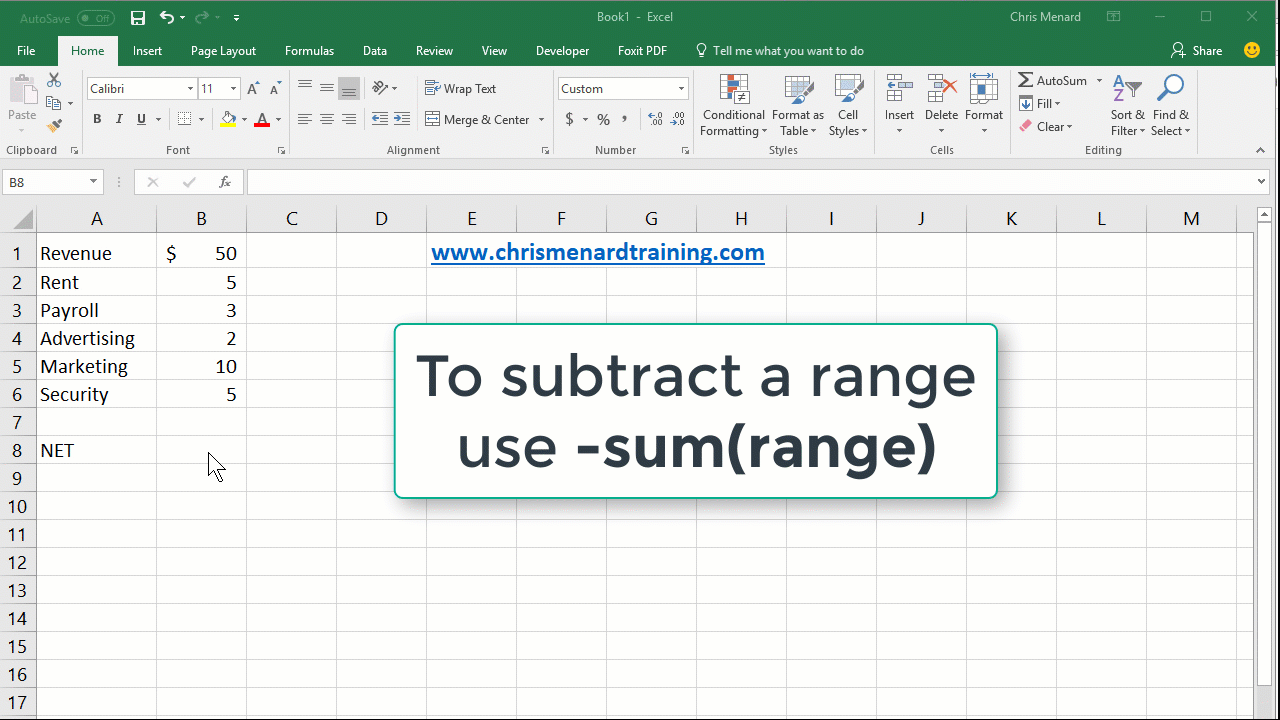
Task: Toggle the AutoSave switch
Action: [x=95, y=18]
